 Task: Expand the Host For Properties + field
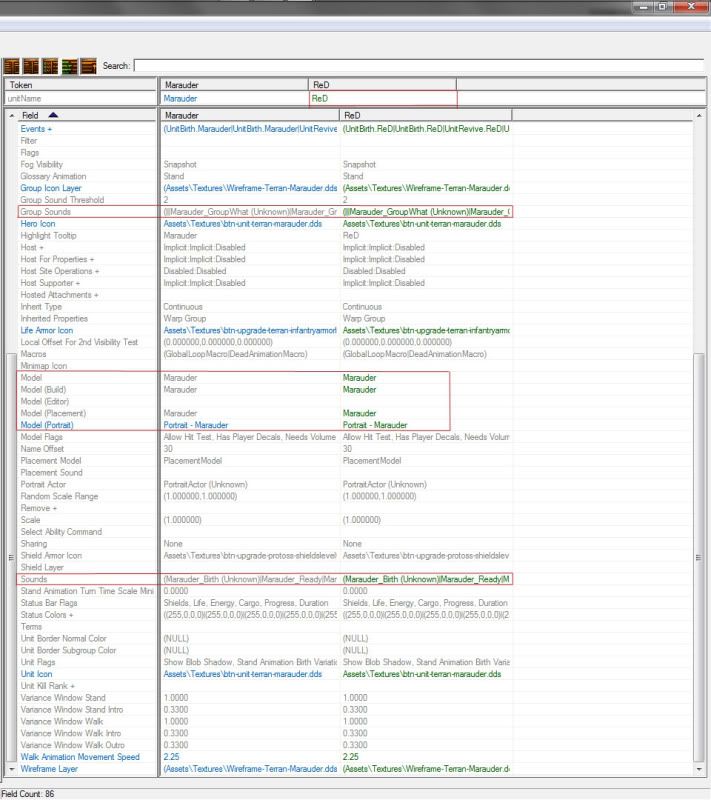click(x=57, y=259)
